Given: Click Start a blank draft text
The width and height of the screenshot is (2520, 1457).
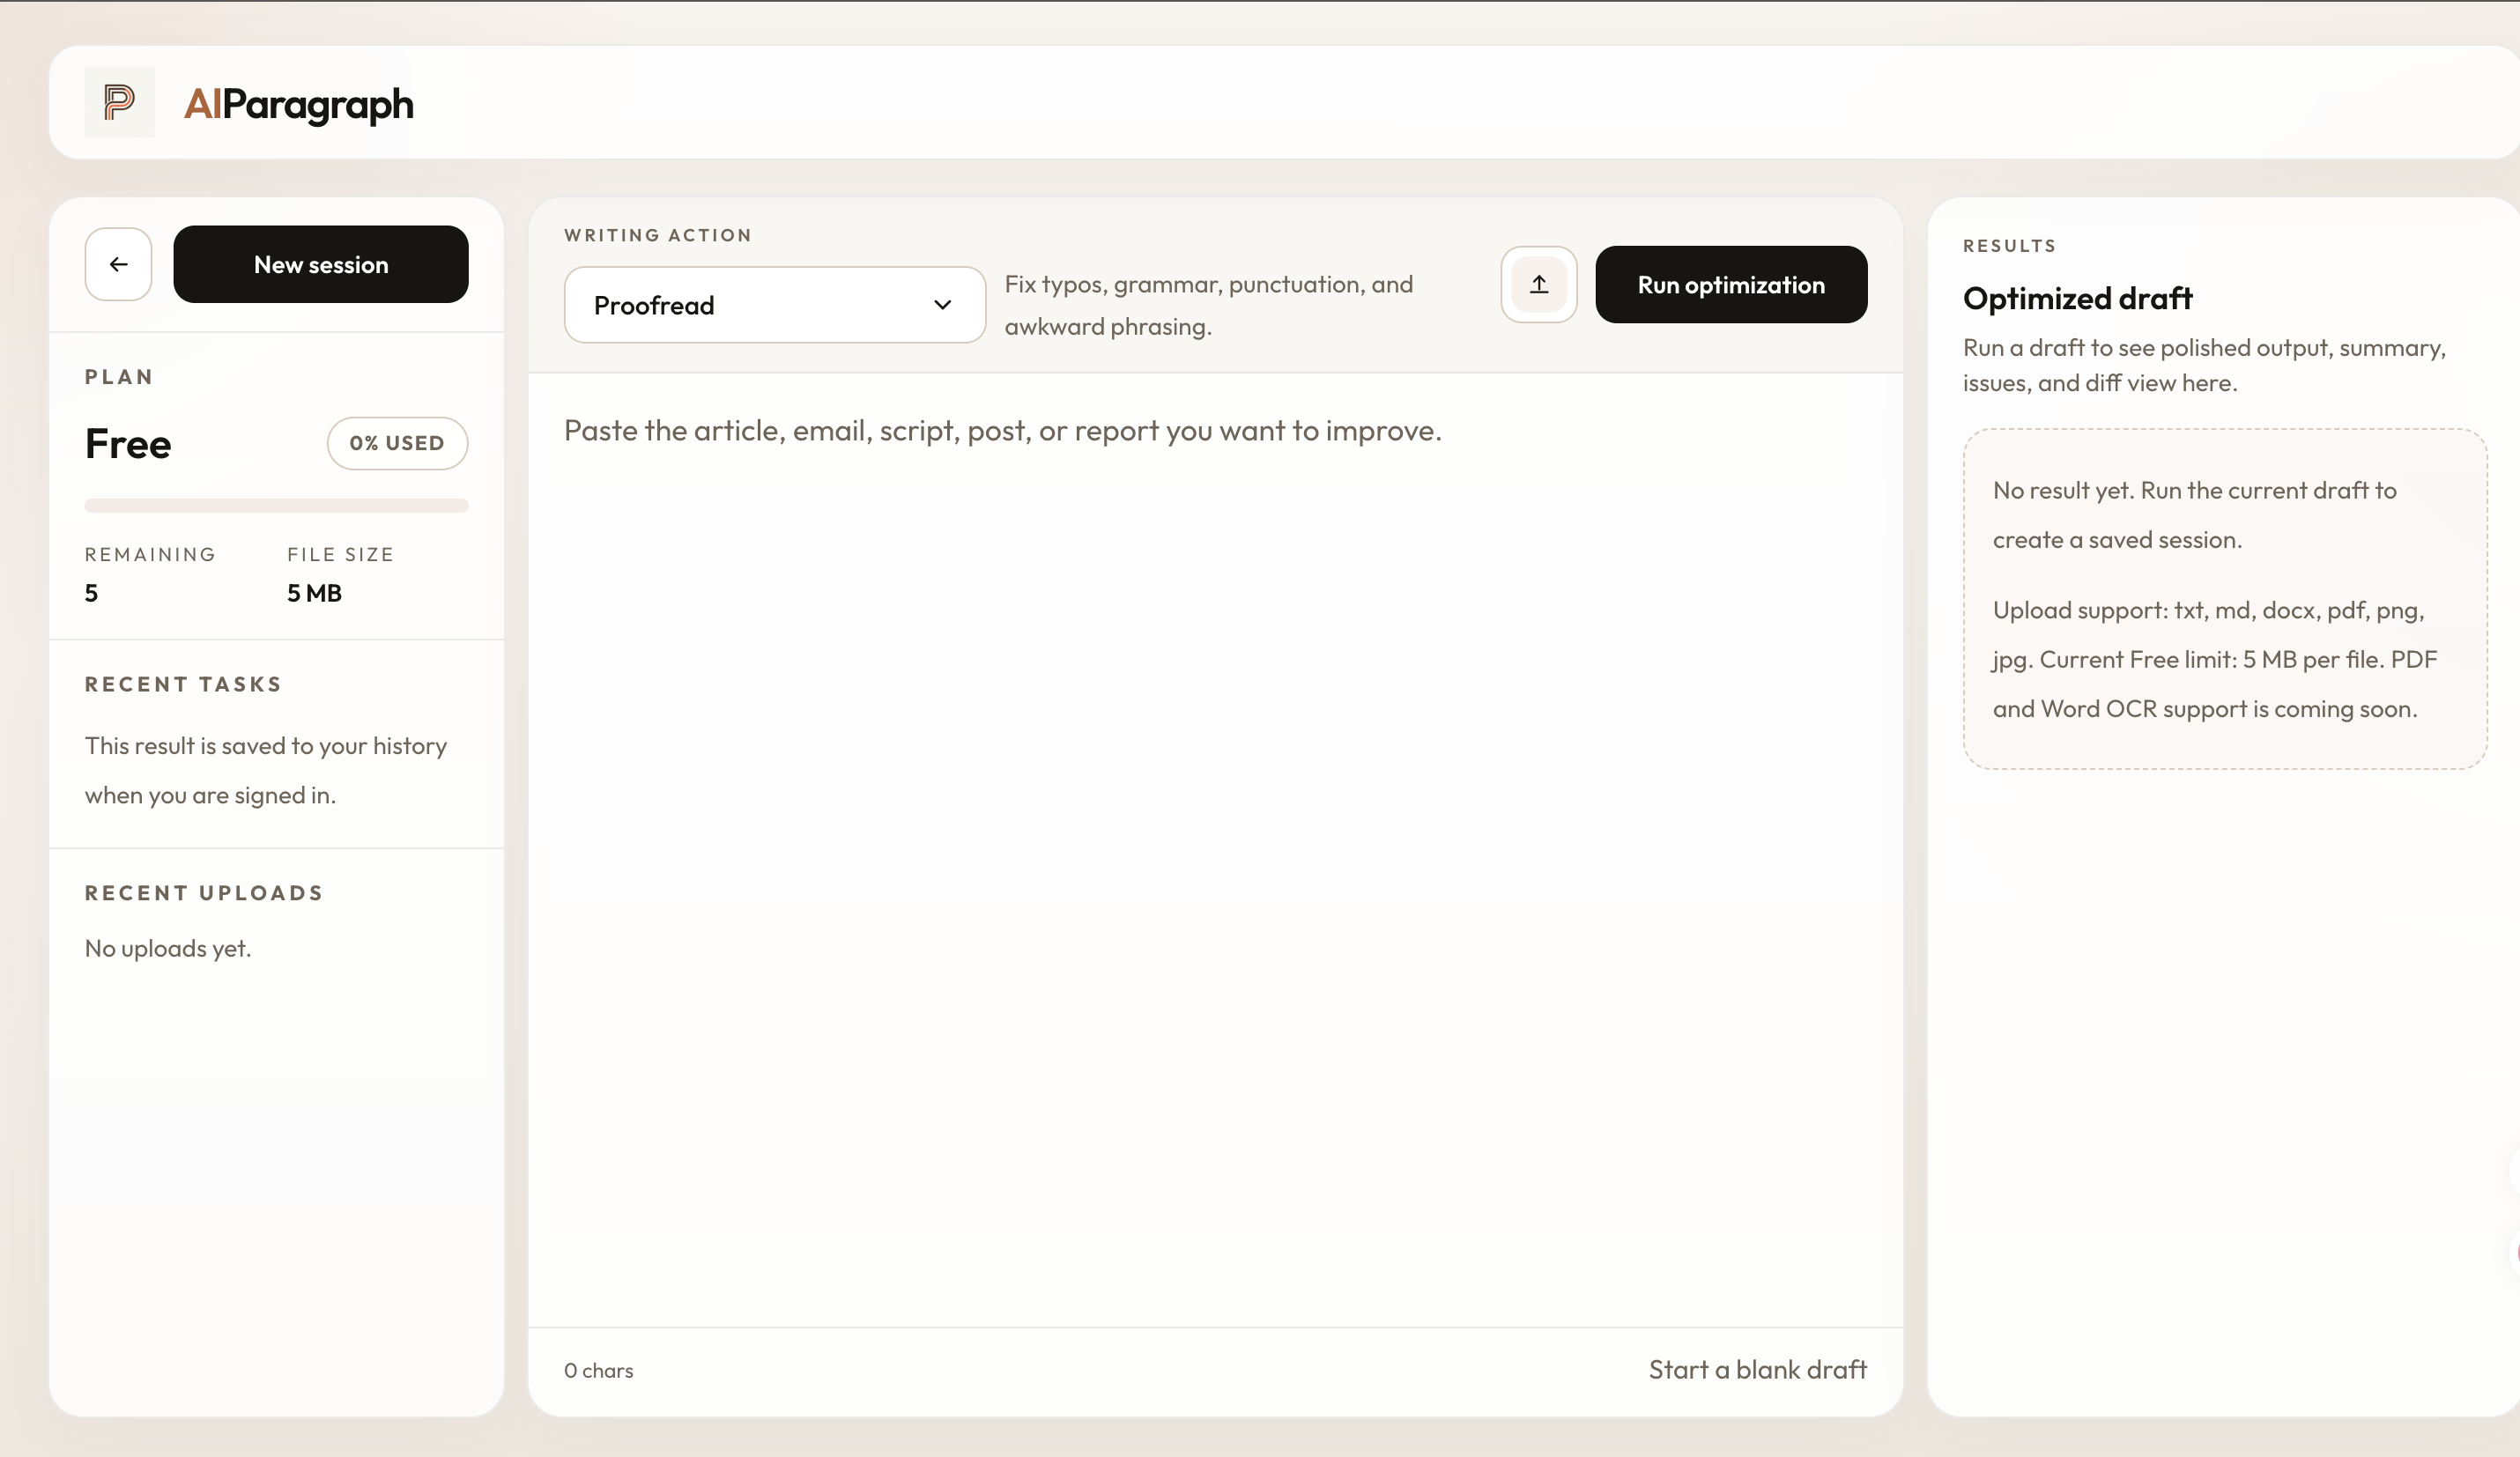Looking at the screenshot, I should click(x=1756, y=1369).
